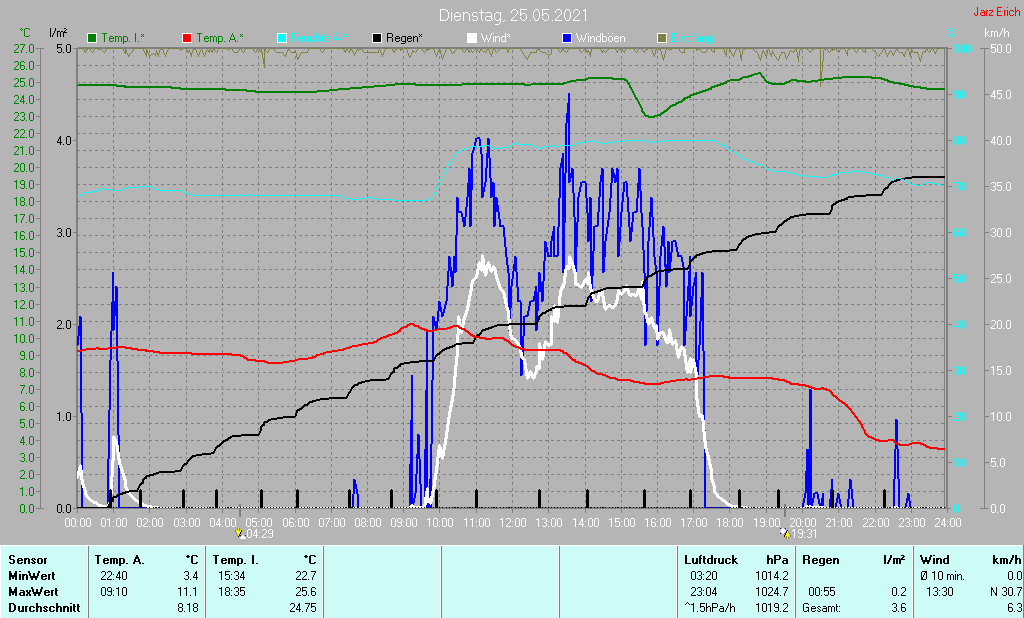
Task: Click the rain total value '3.6'
Action: pyautogui.click(x=898, y=608)
